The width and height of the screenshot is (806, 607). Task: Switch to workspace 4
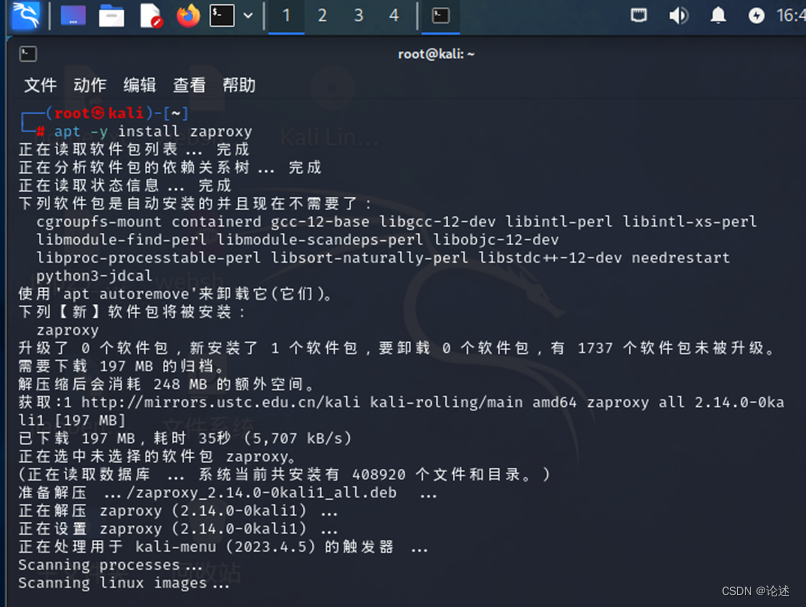pyautogui.click(x=394, y=16)
